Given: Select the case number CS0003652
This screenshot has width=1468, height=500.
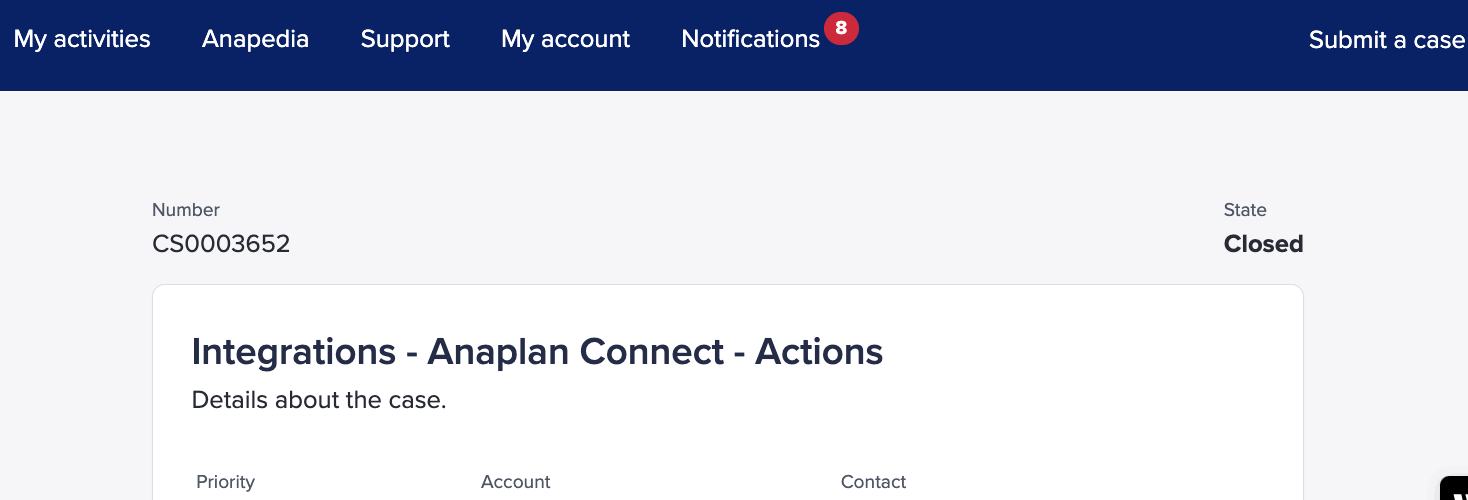Looking at the screenshot, I should point(221,244).
